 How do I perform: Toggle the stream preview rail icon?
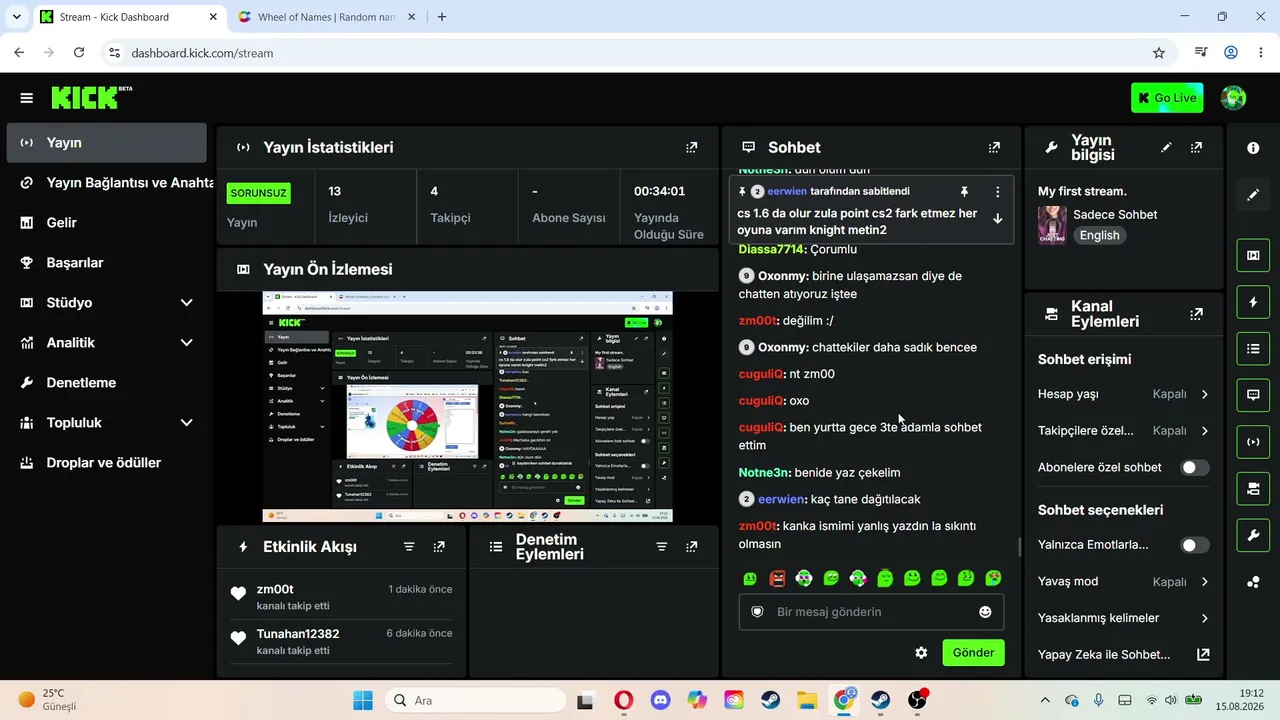click(1253, 255)
